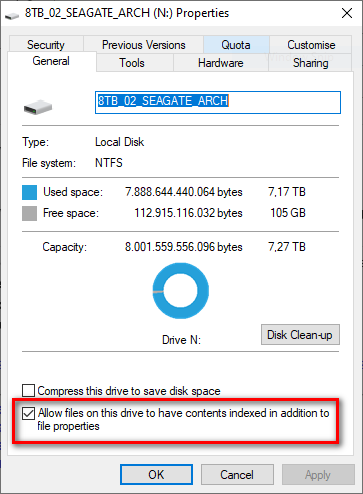
Task: Click the blue Used space color square
Action: 29,193
